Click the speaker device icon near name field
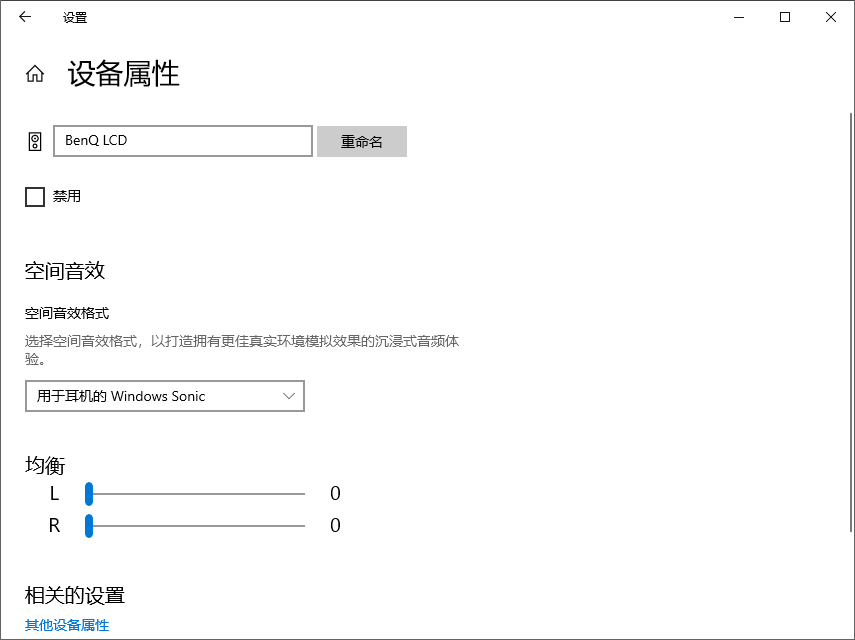855x640 pixels. tap(34, 140)
